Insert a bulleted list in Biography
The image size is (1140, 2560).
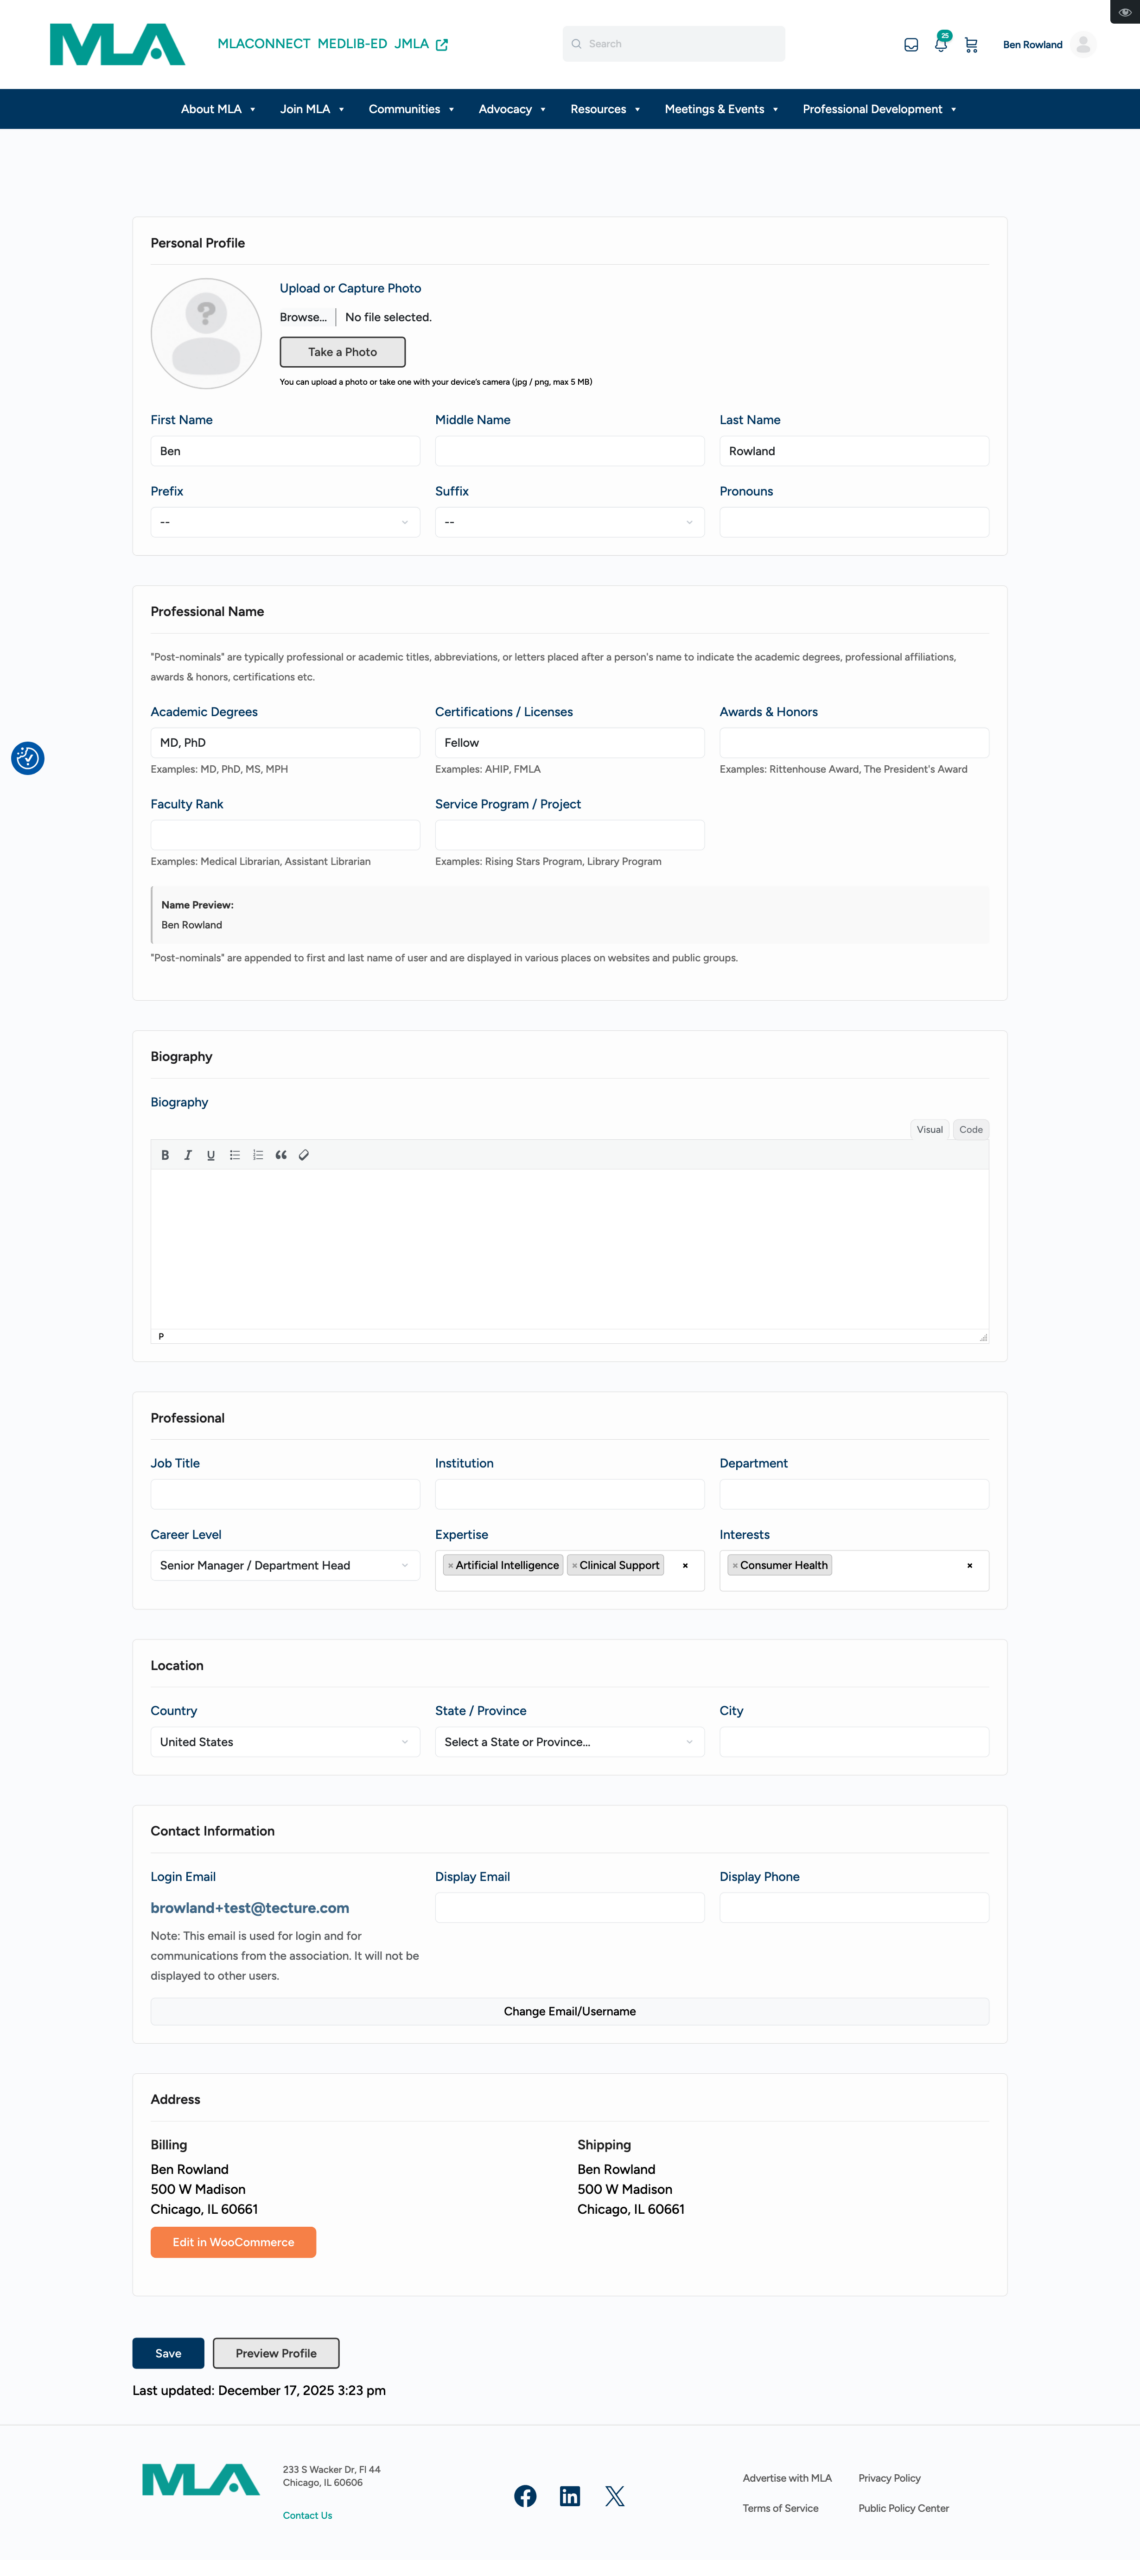pos(235,1155)
